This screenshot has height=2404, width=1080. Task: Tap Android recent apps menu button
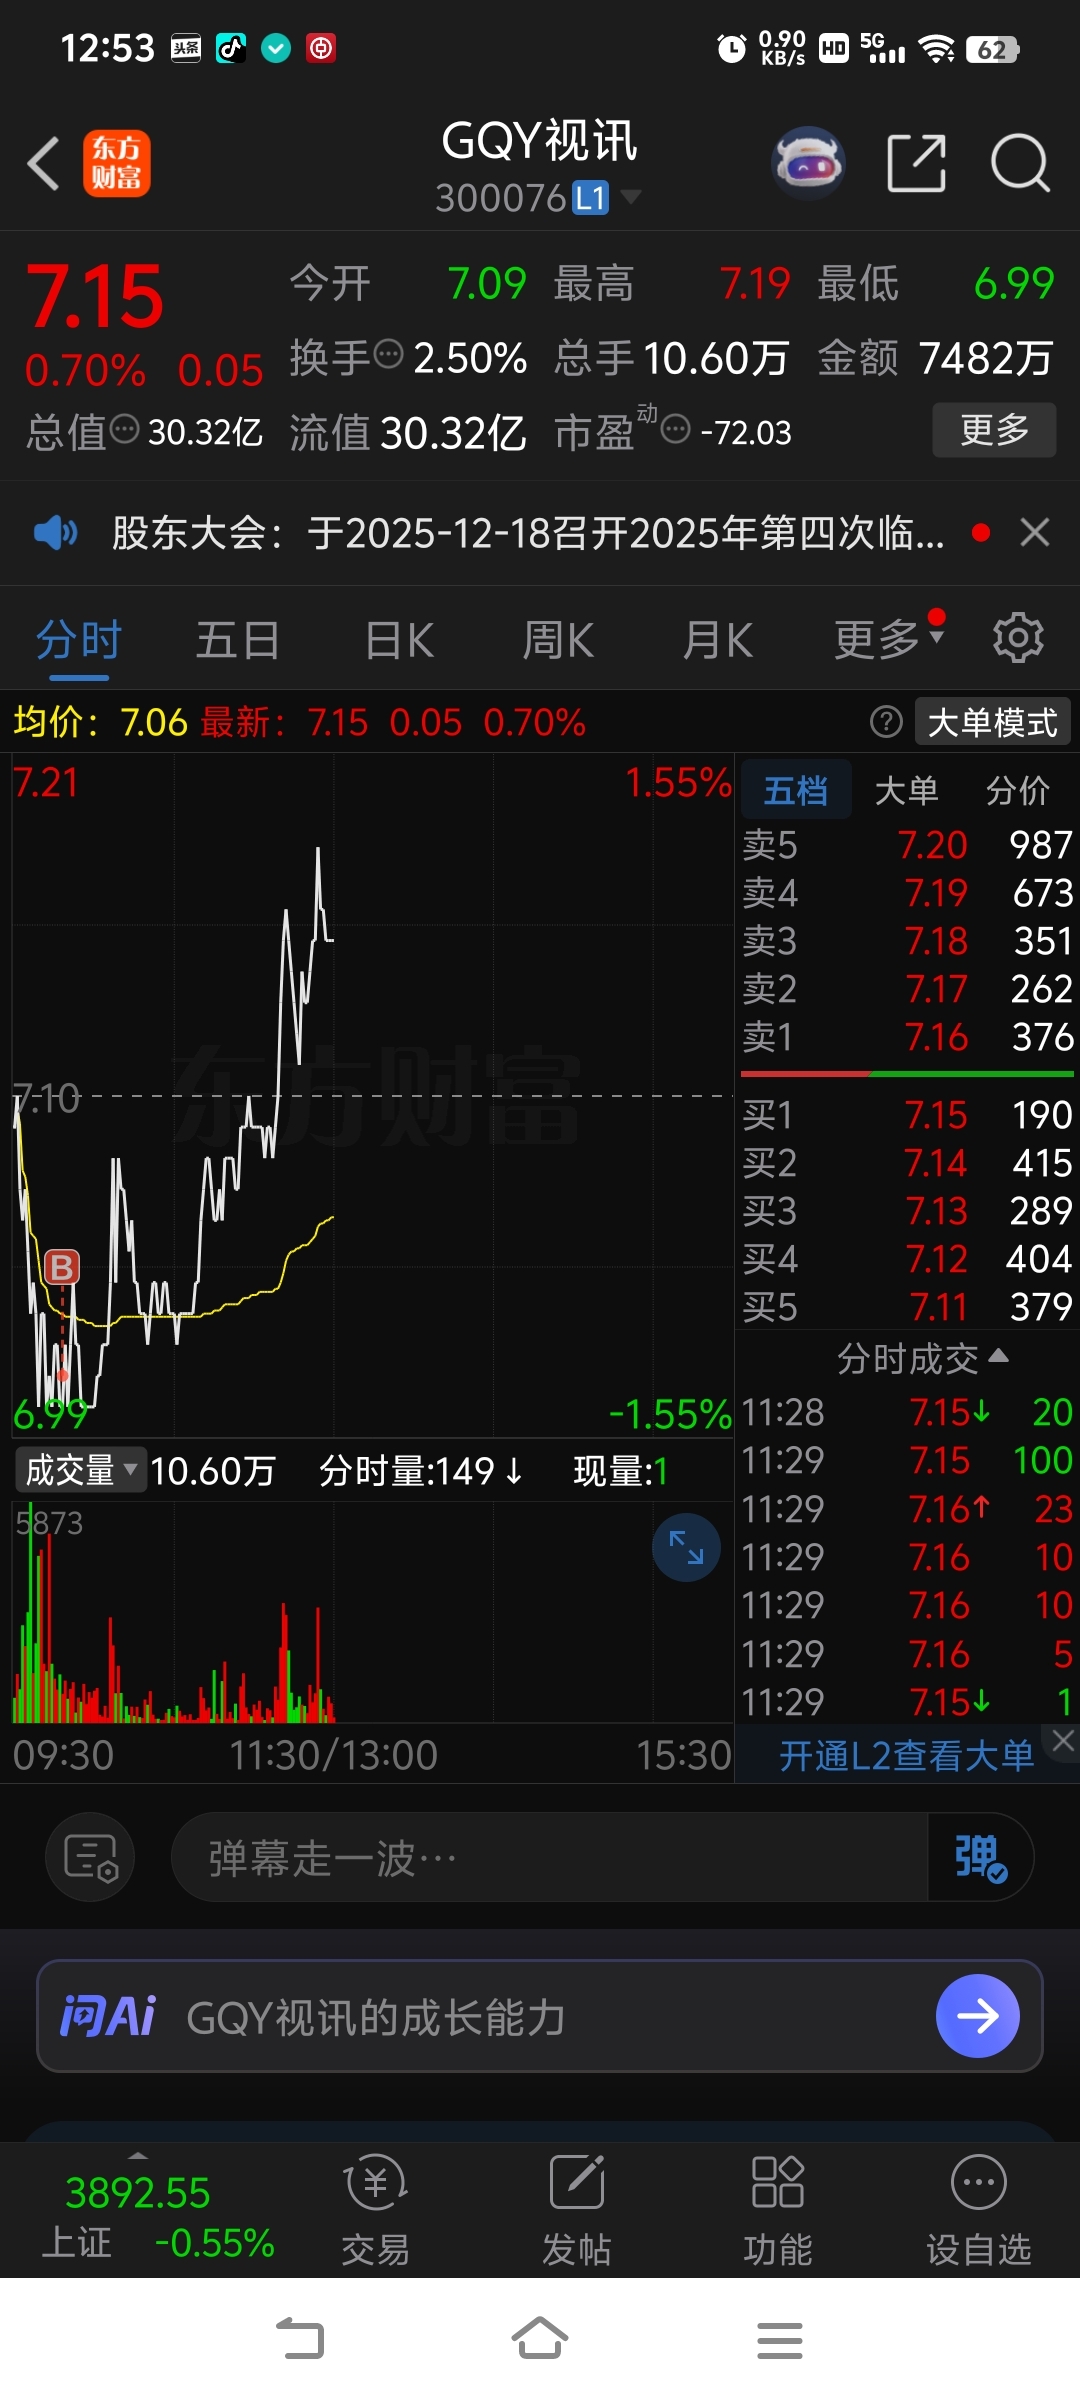click(780, 2340)
